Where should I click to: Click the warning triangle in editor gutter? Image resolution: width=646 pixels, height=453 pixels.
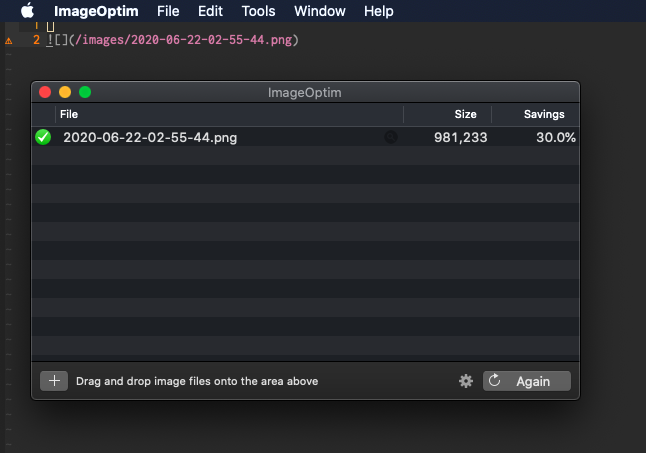pos(10,40)
